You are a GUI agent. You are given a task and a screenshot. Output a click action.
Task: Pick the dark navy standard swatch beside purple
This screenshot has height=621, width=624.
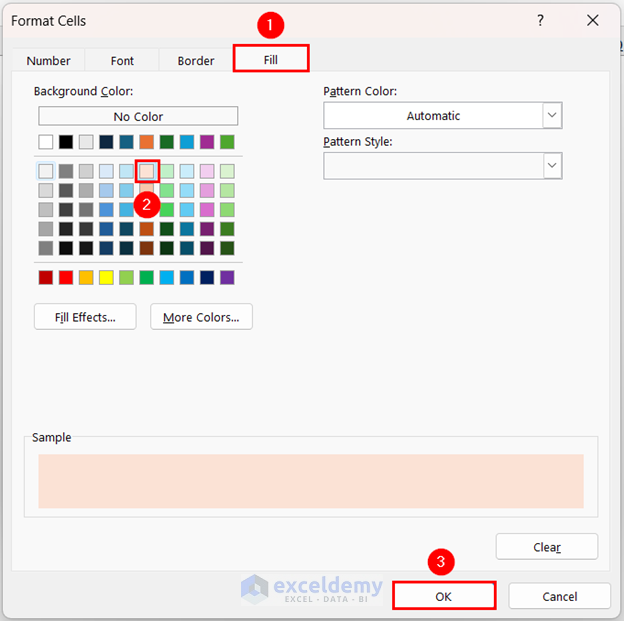coord(207,277)
